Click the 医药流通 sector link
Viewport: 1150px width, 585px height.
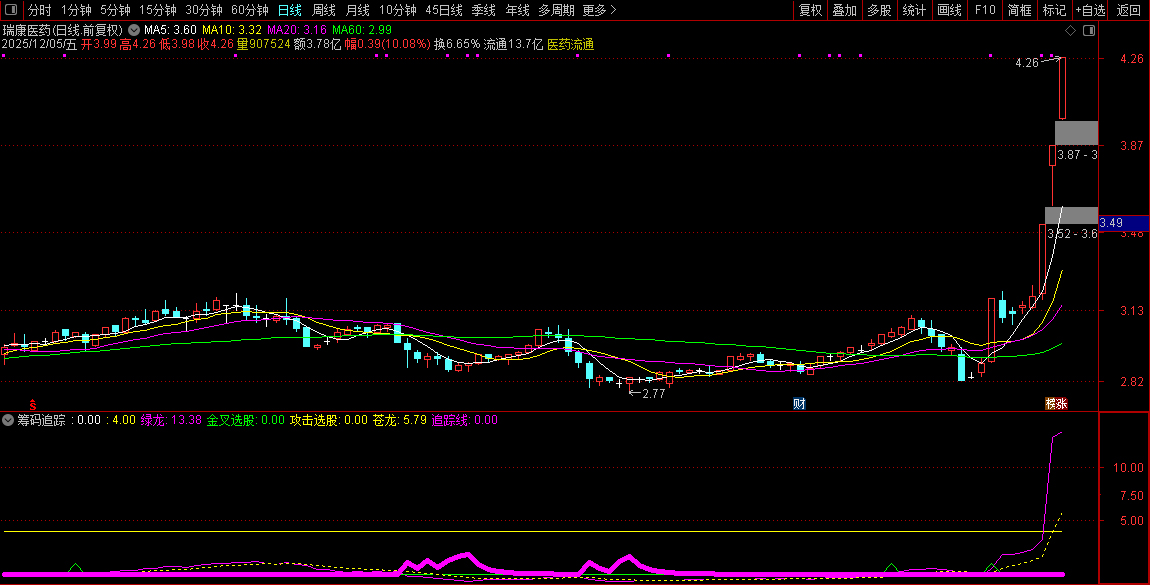point(571,45)
